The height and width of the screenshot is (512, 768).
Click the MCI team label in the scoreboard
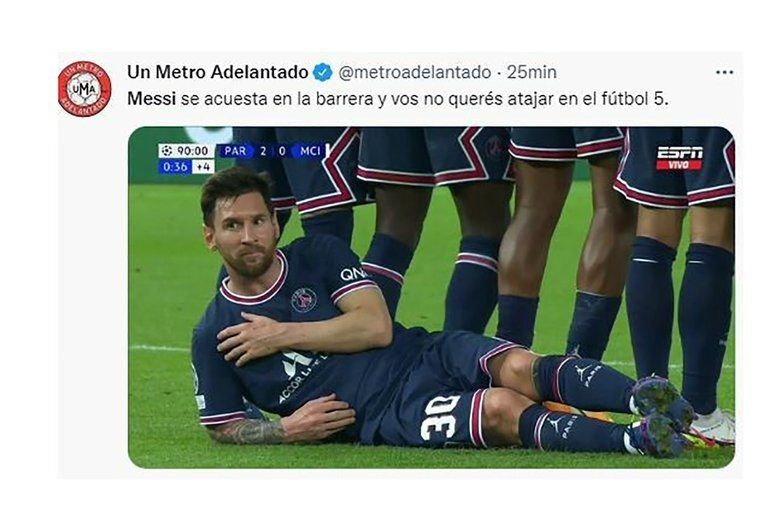[310, 150]
